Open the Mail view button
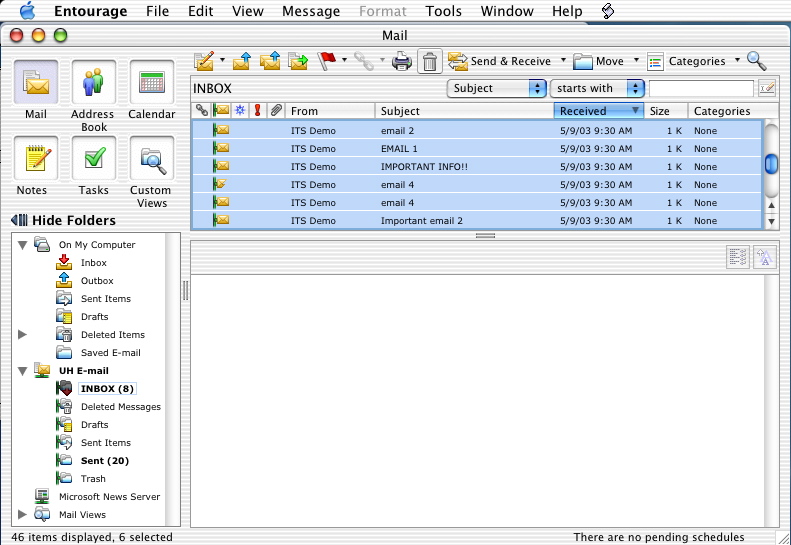This screenshot has width=791, height=545. [x=36, y=82]
